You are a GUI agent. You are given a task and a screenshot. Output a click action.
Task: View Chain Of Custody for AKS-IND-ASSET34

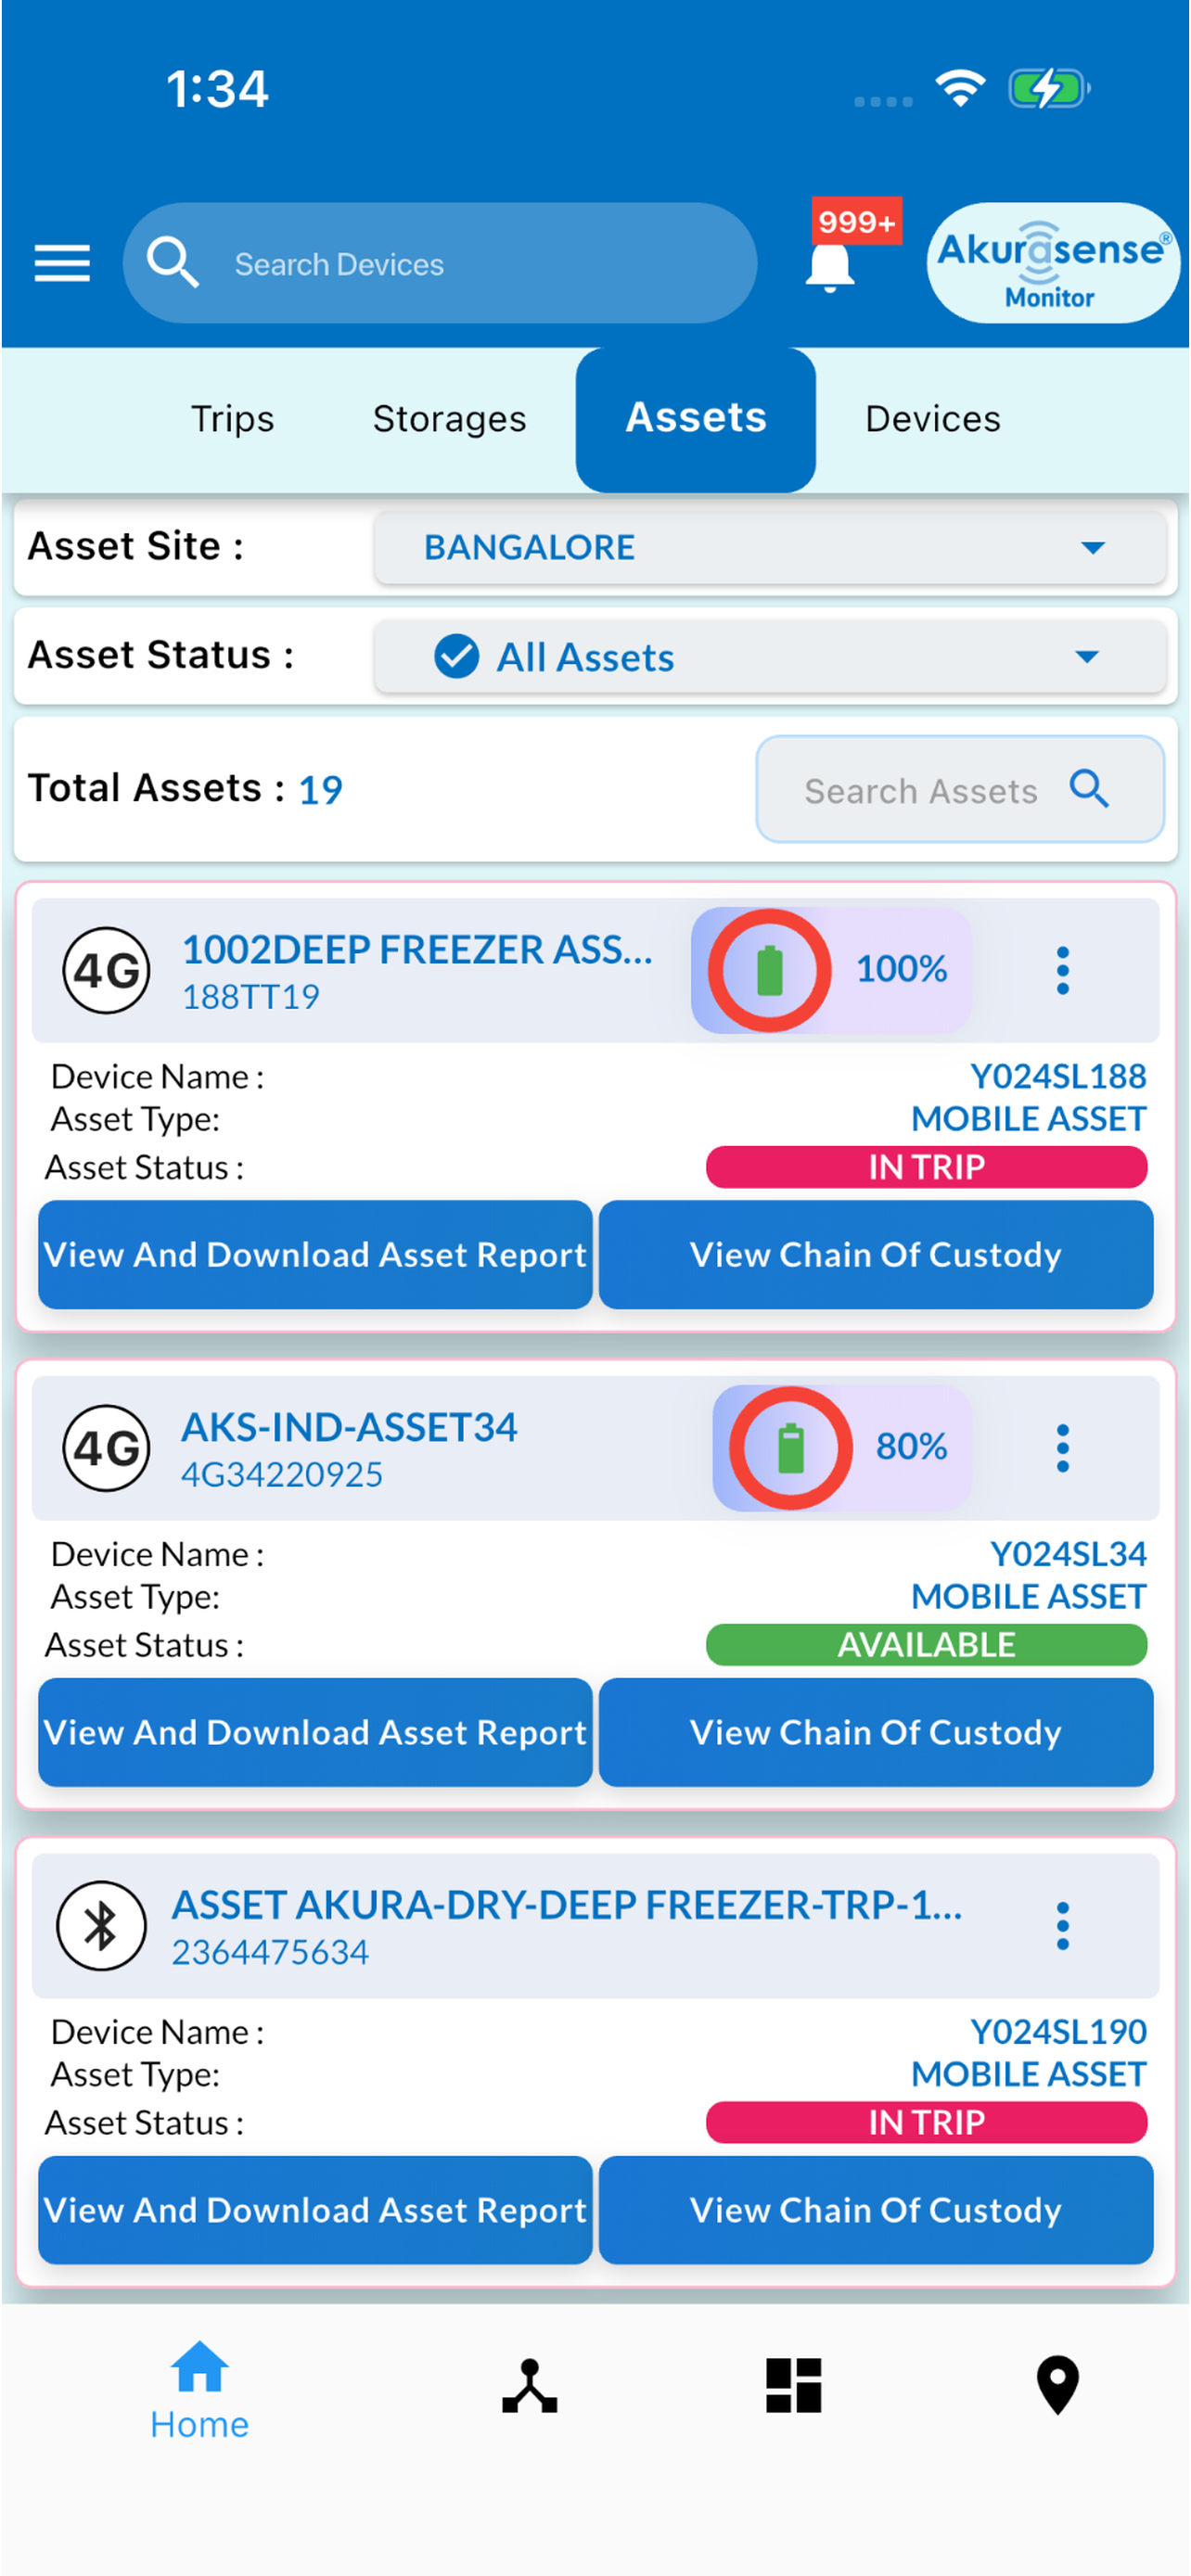click(876, 1733)
